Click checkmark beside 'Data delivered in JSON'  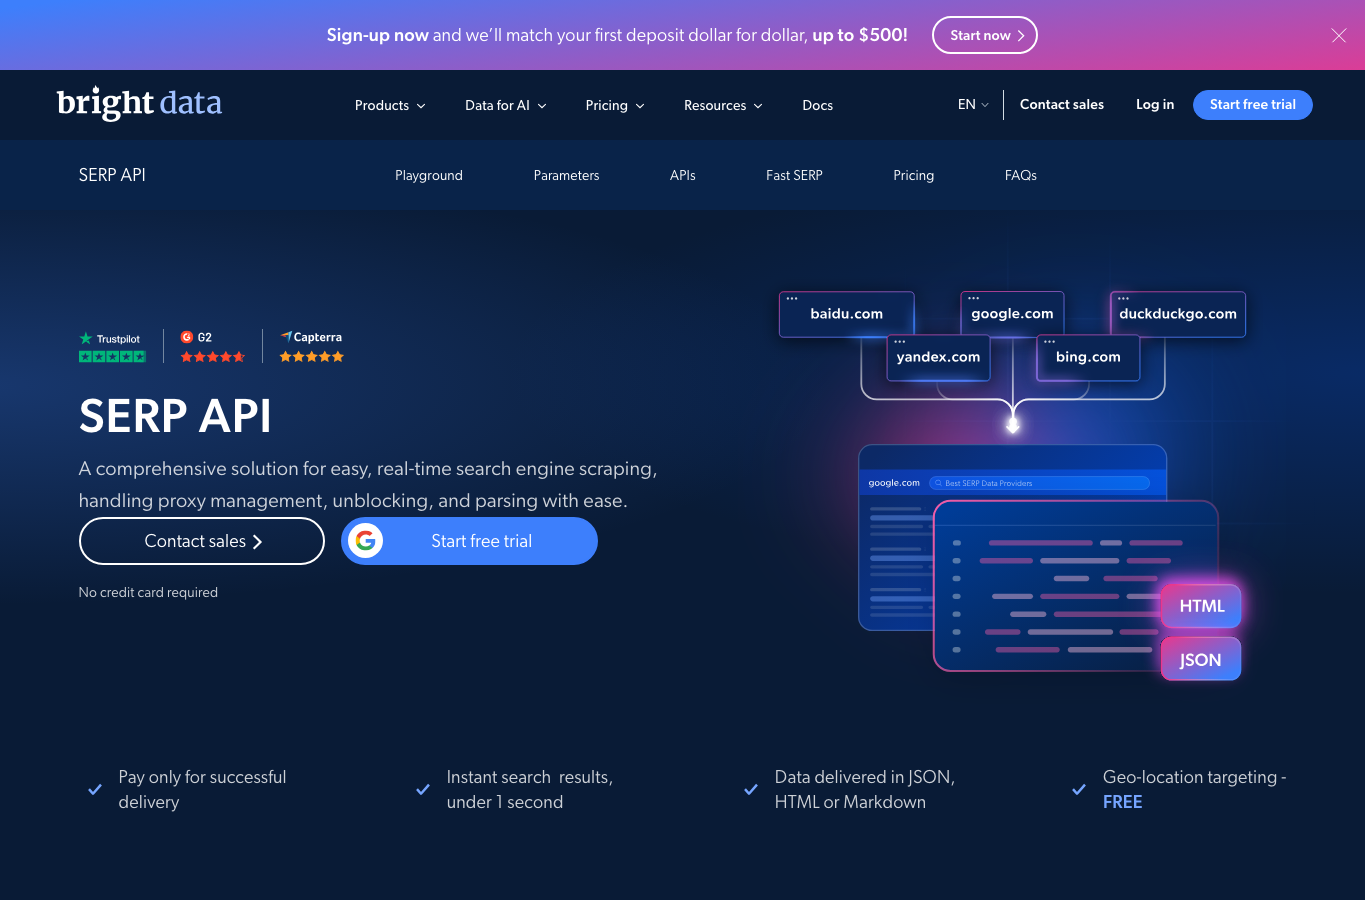tap(751, 789)
